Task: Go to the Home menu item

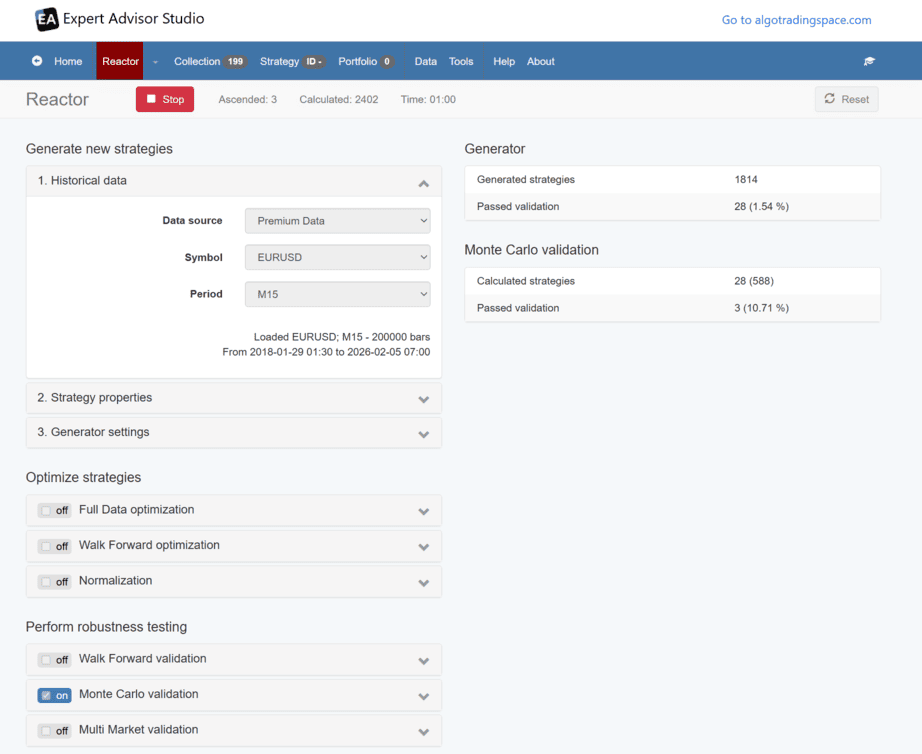Action: click(68, 62)
